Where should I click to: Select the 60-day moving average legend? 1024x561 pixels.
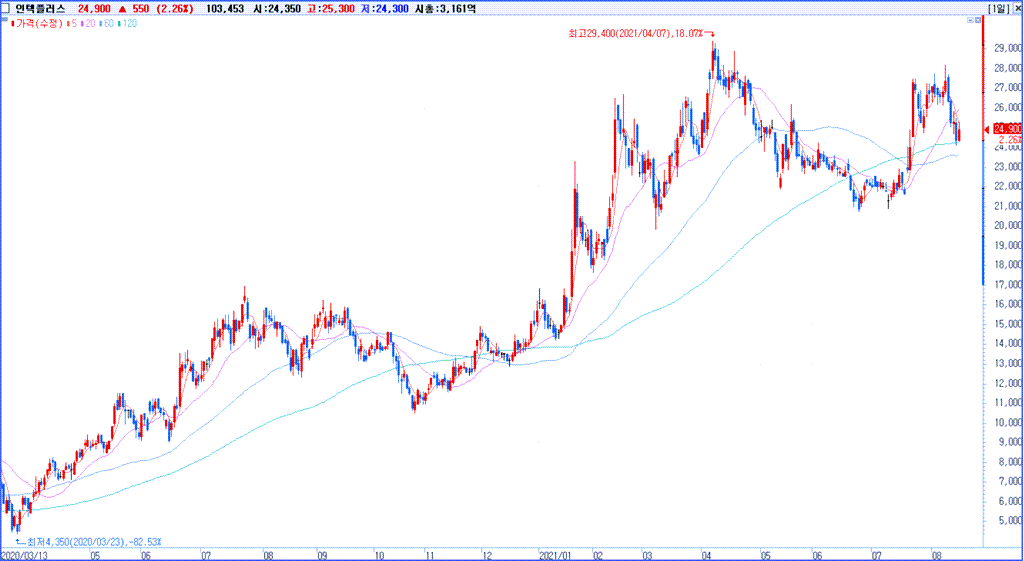(x=108, y=22)
